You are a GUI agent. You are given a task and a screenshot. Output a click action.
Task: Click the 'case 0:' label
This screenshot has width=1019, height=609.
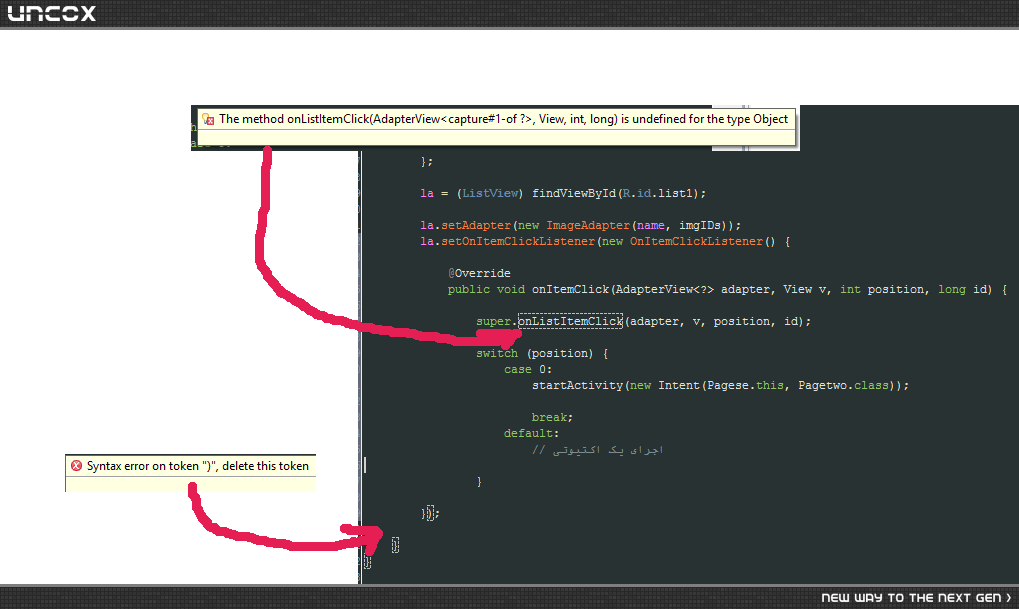point(528,369)
